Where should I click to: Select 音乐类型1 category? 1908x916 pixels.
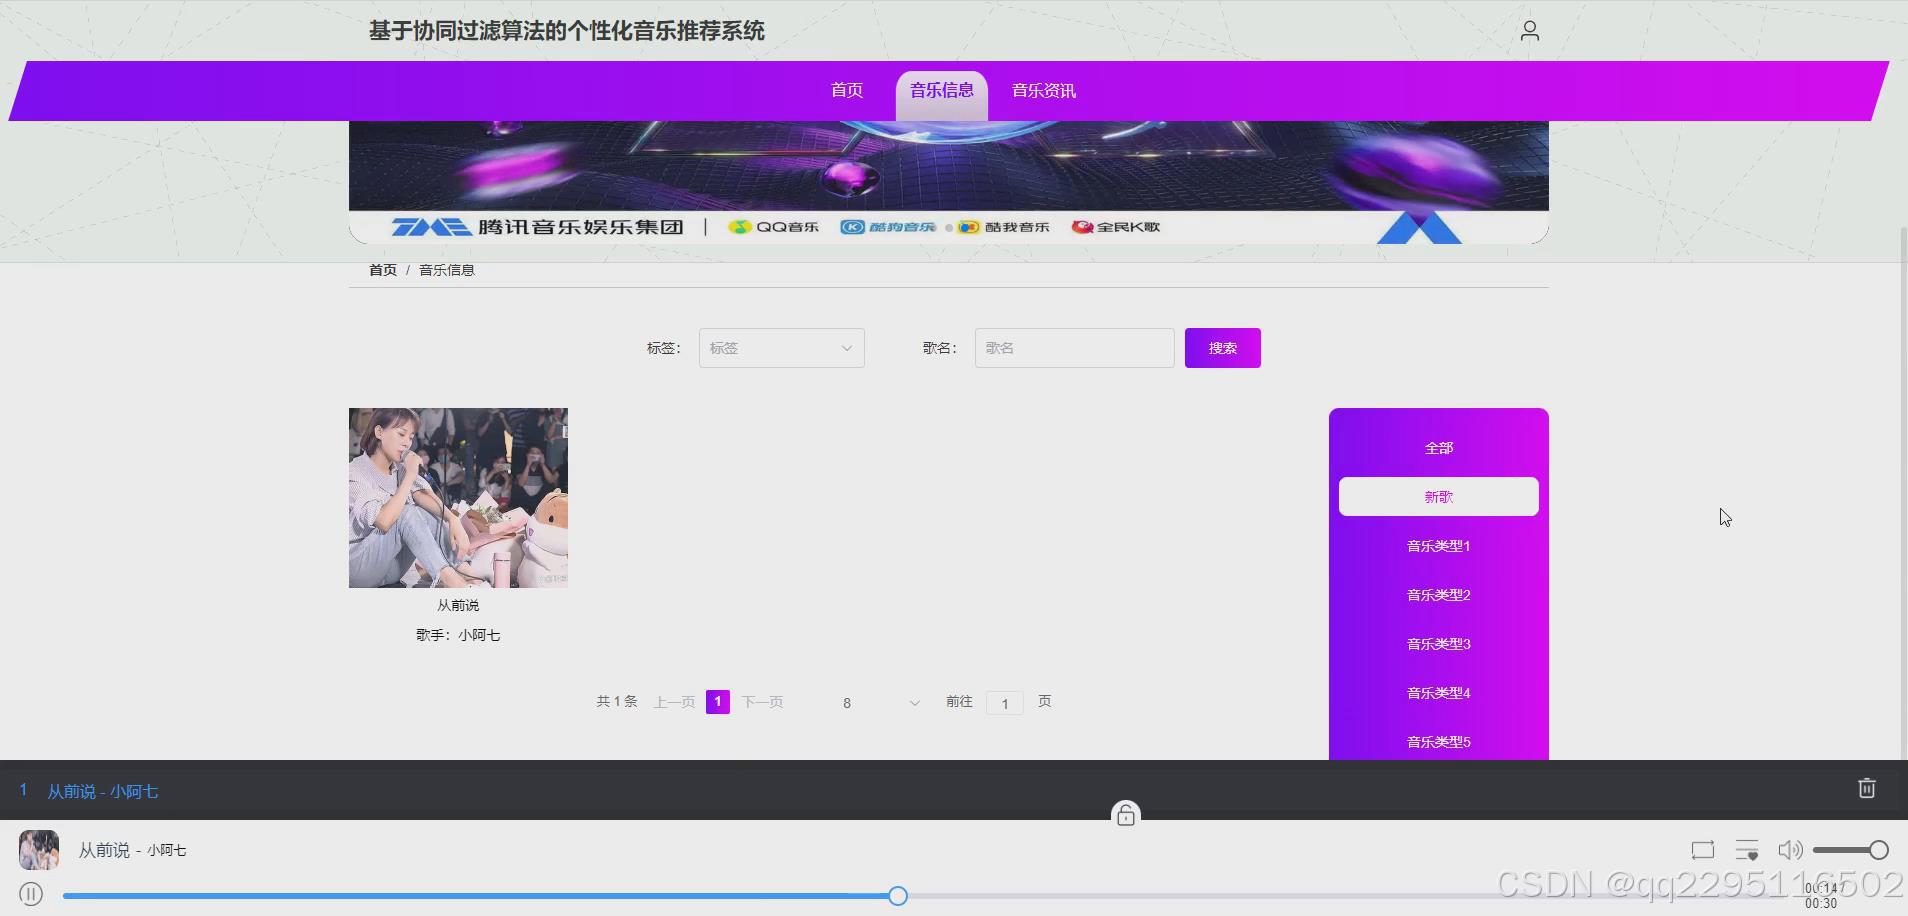tap(1438, 546)
